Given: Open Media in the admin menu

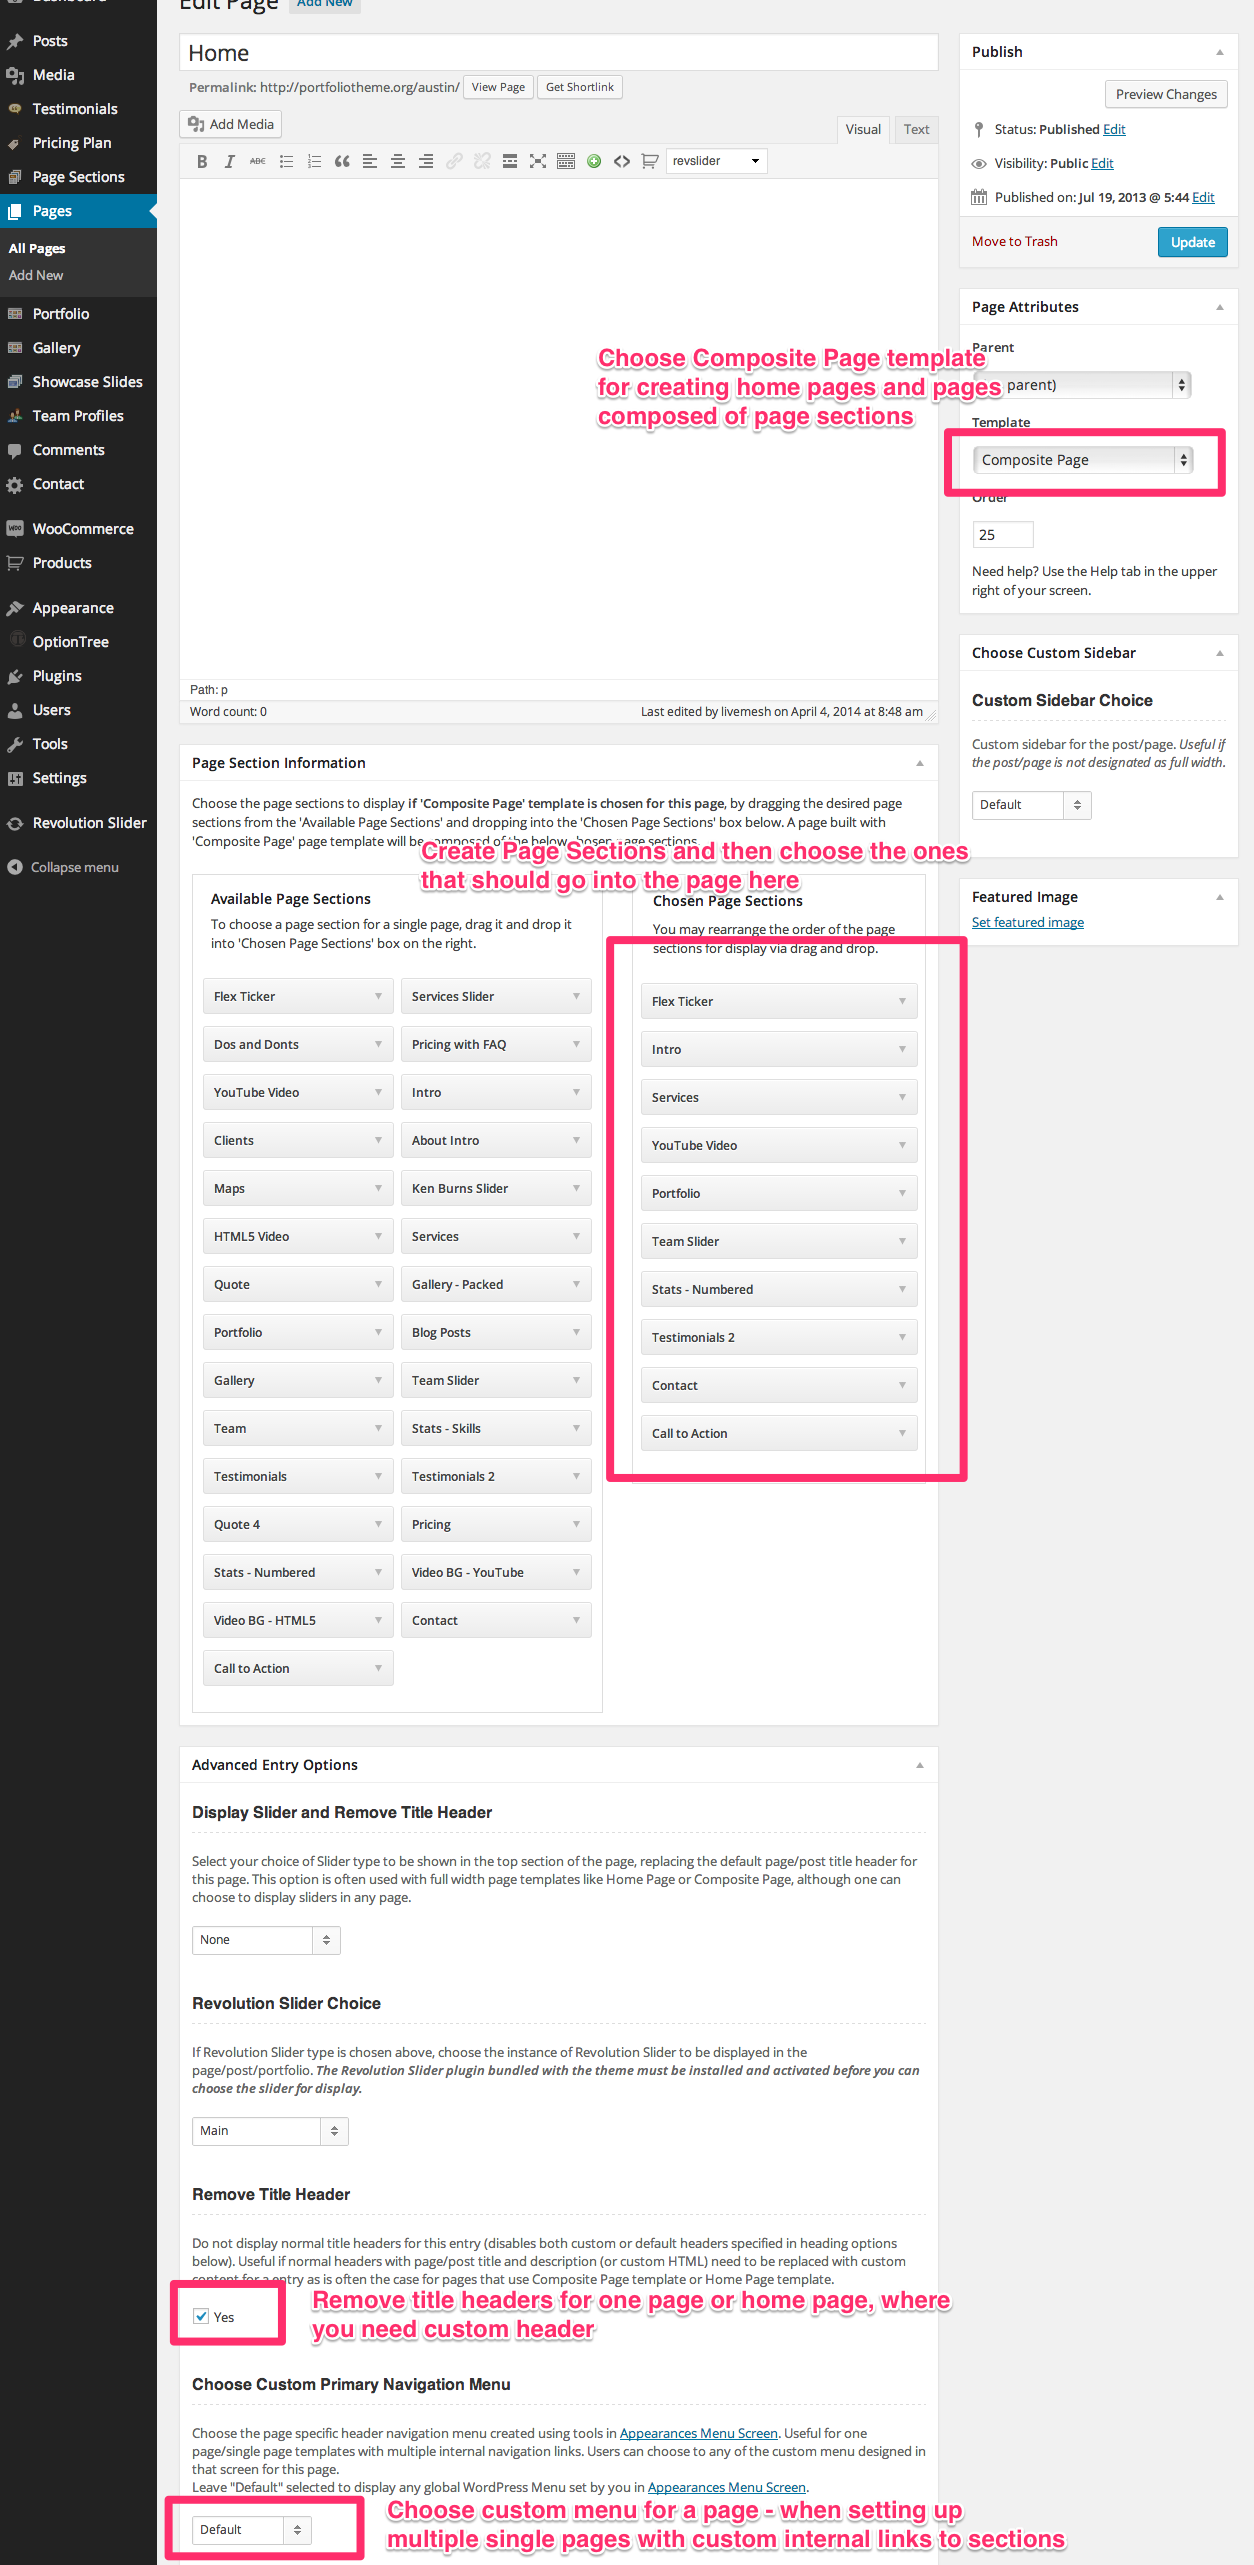Looking at the screenshot, I should (53, 75).
